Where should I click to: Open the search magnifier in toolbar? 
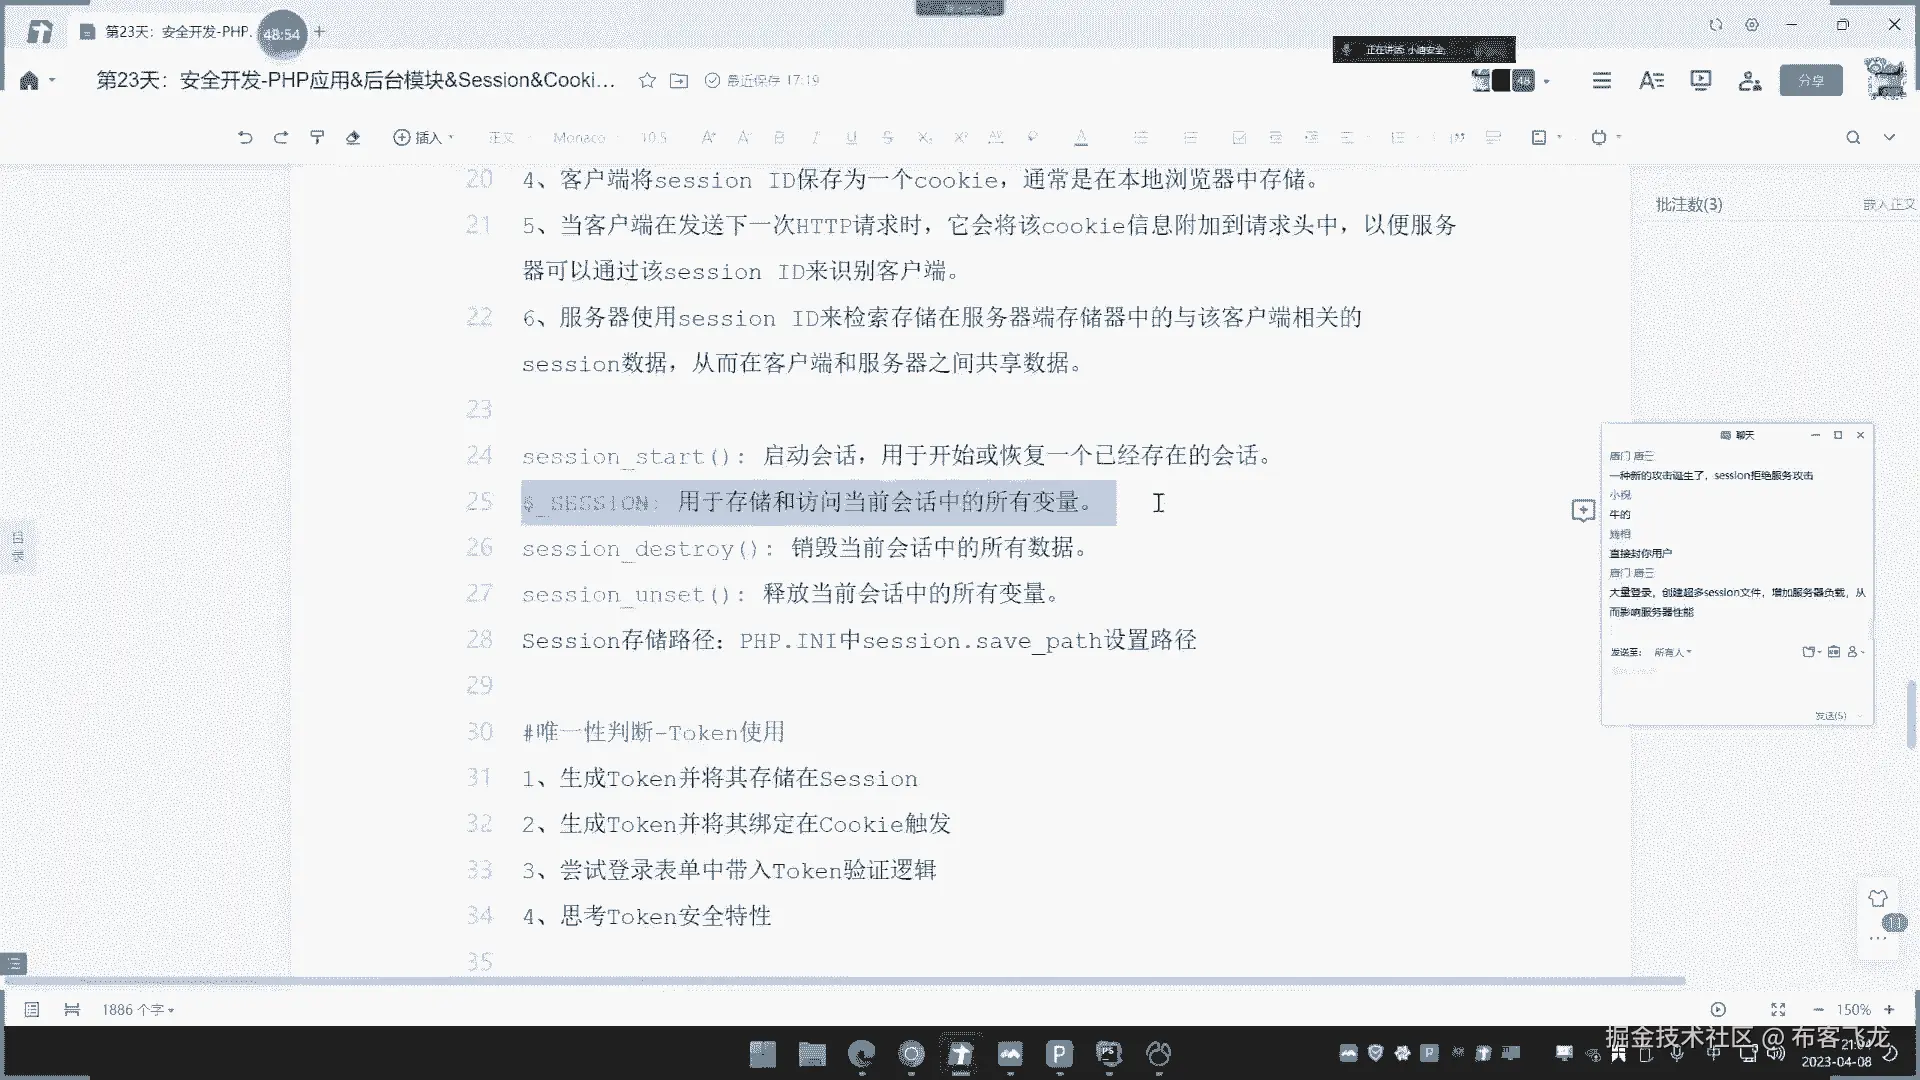click(1853, 137)
